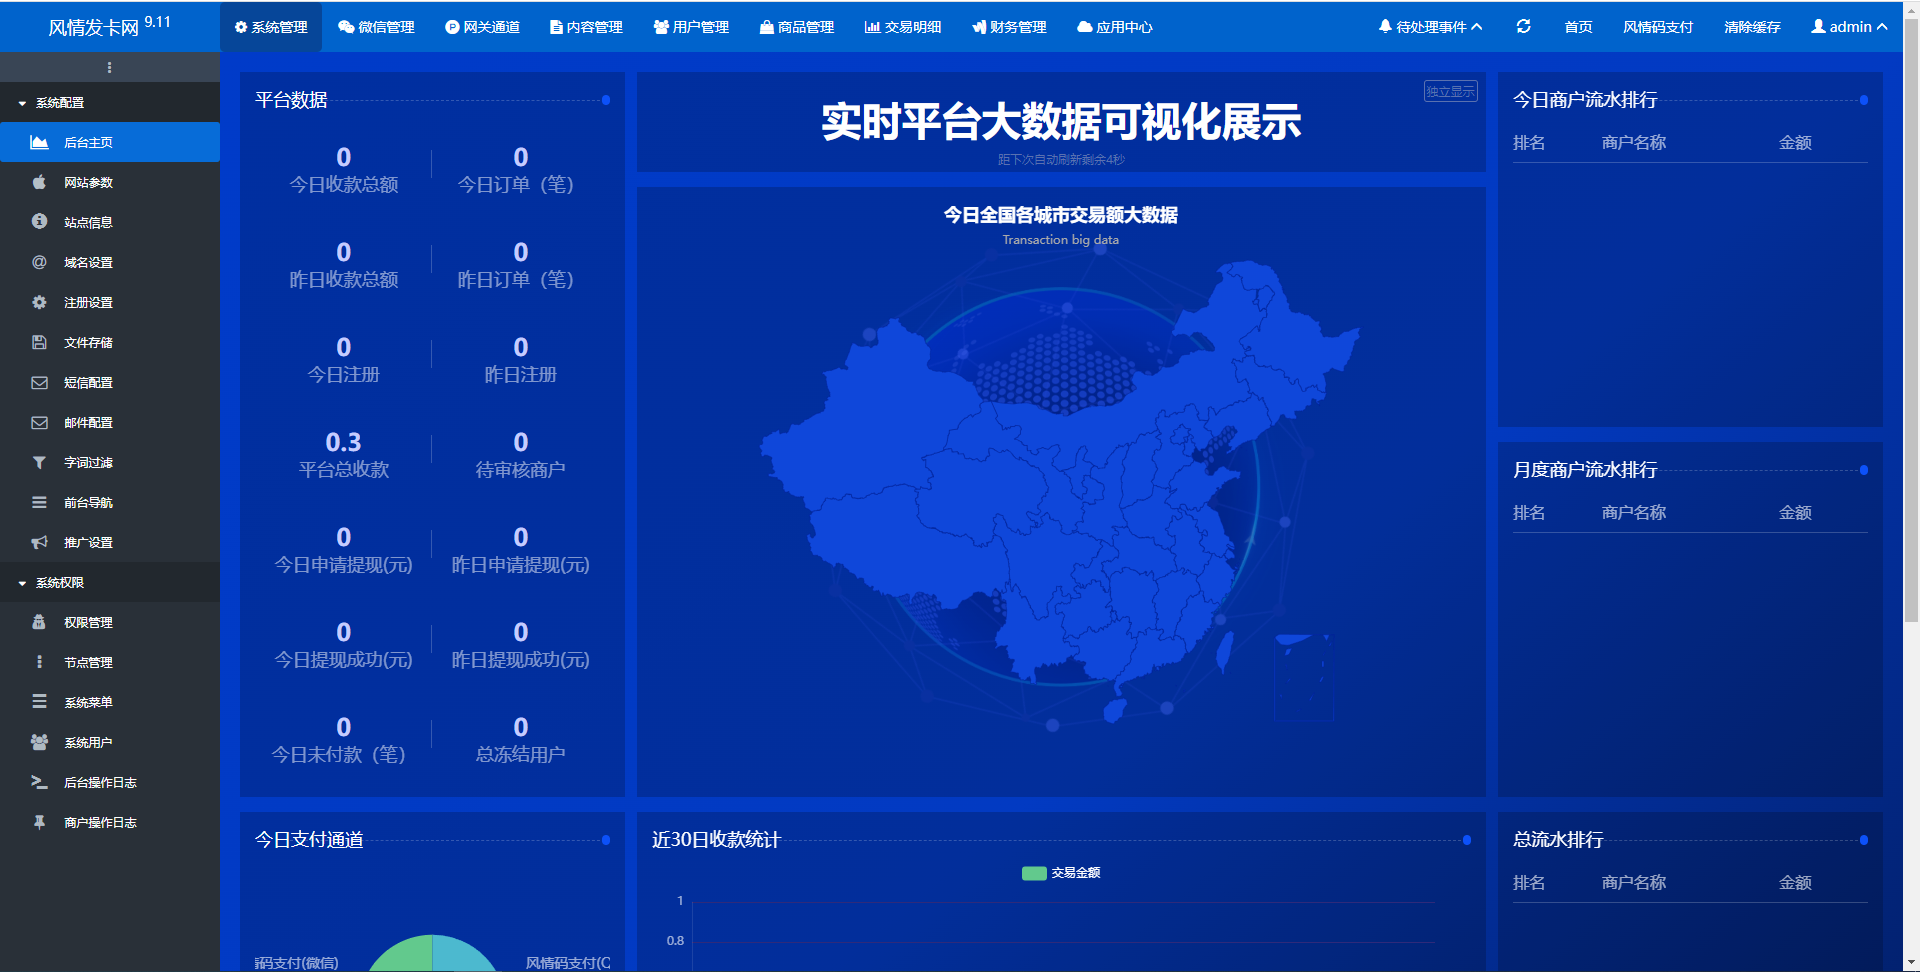Collapse the 系统权限 sidebar section

pyautogui.click(x=22, y=582)
